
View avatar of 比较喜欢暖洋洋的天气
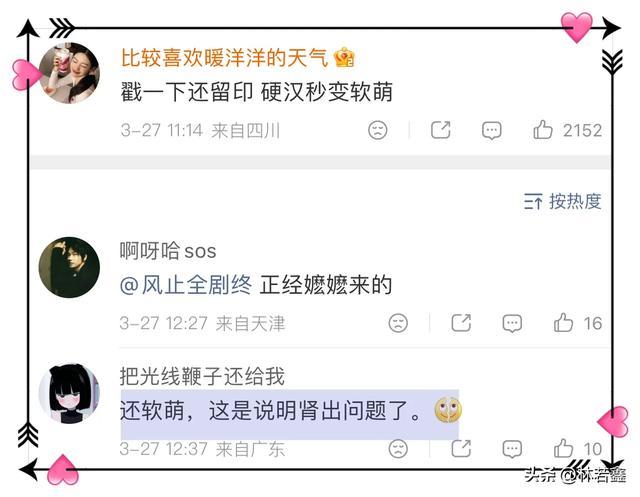pos(69,73)
